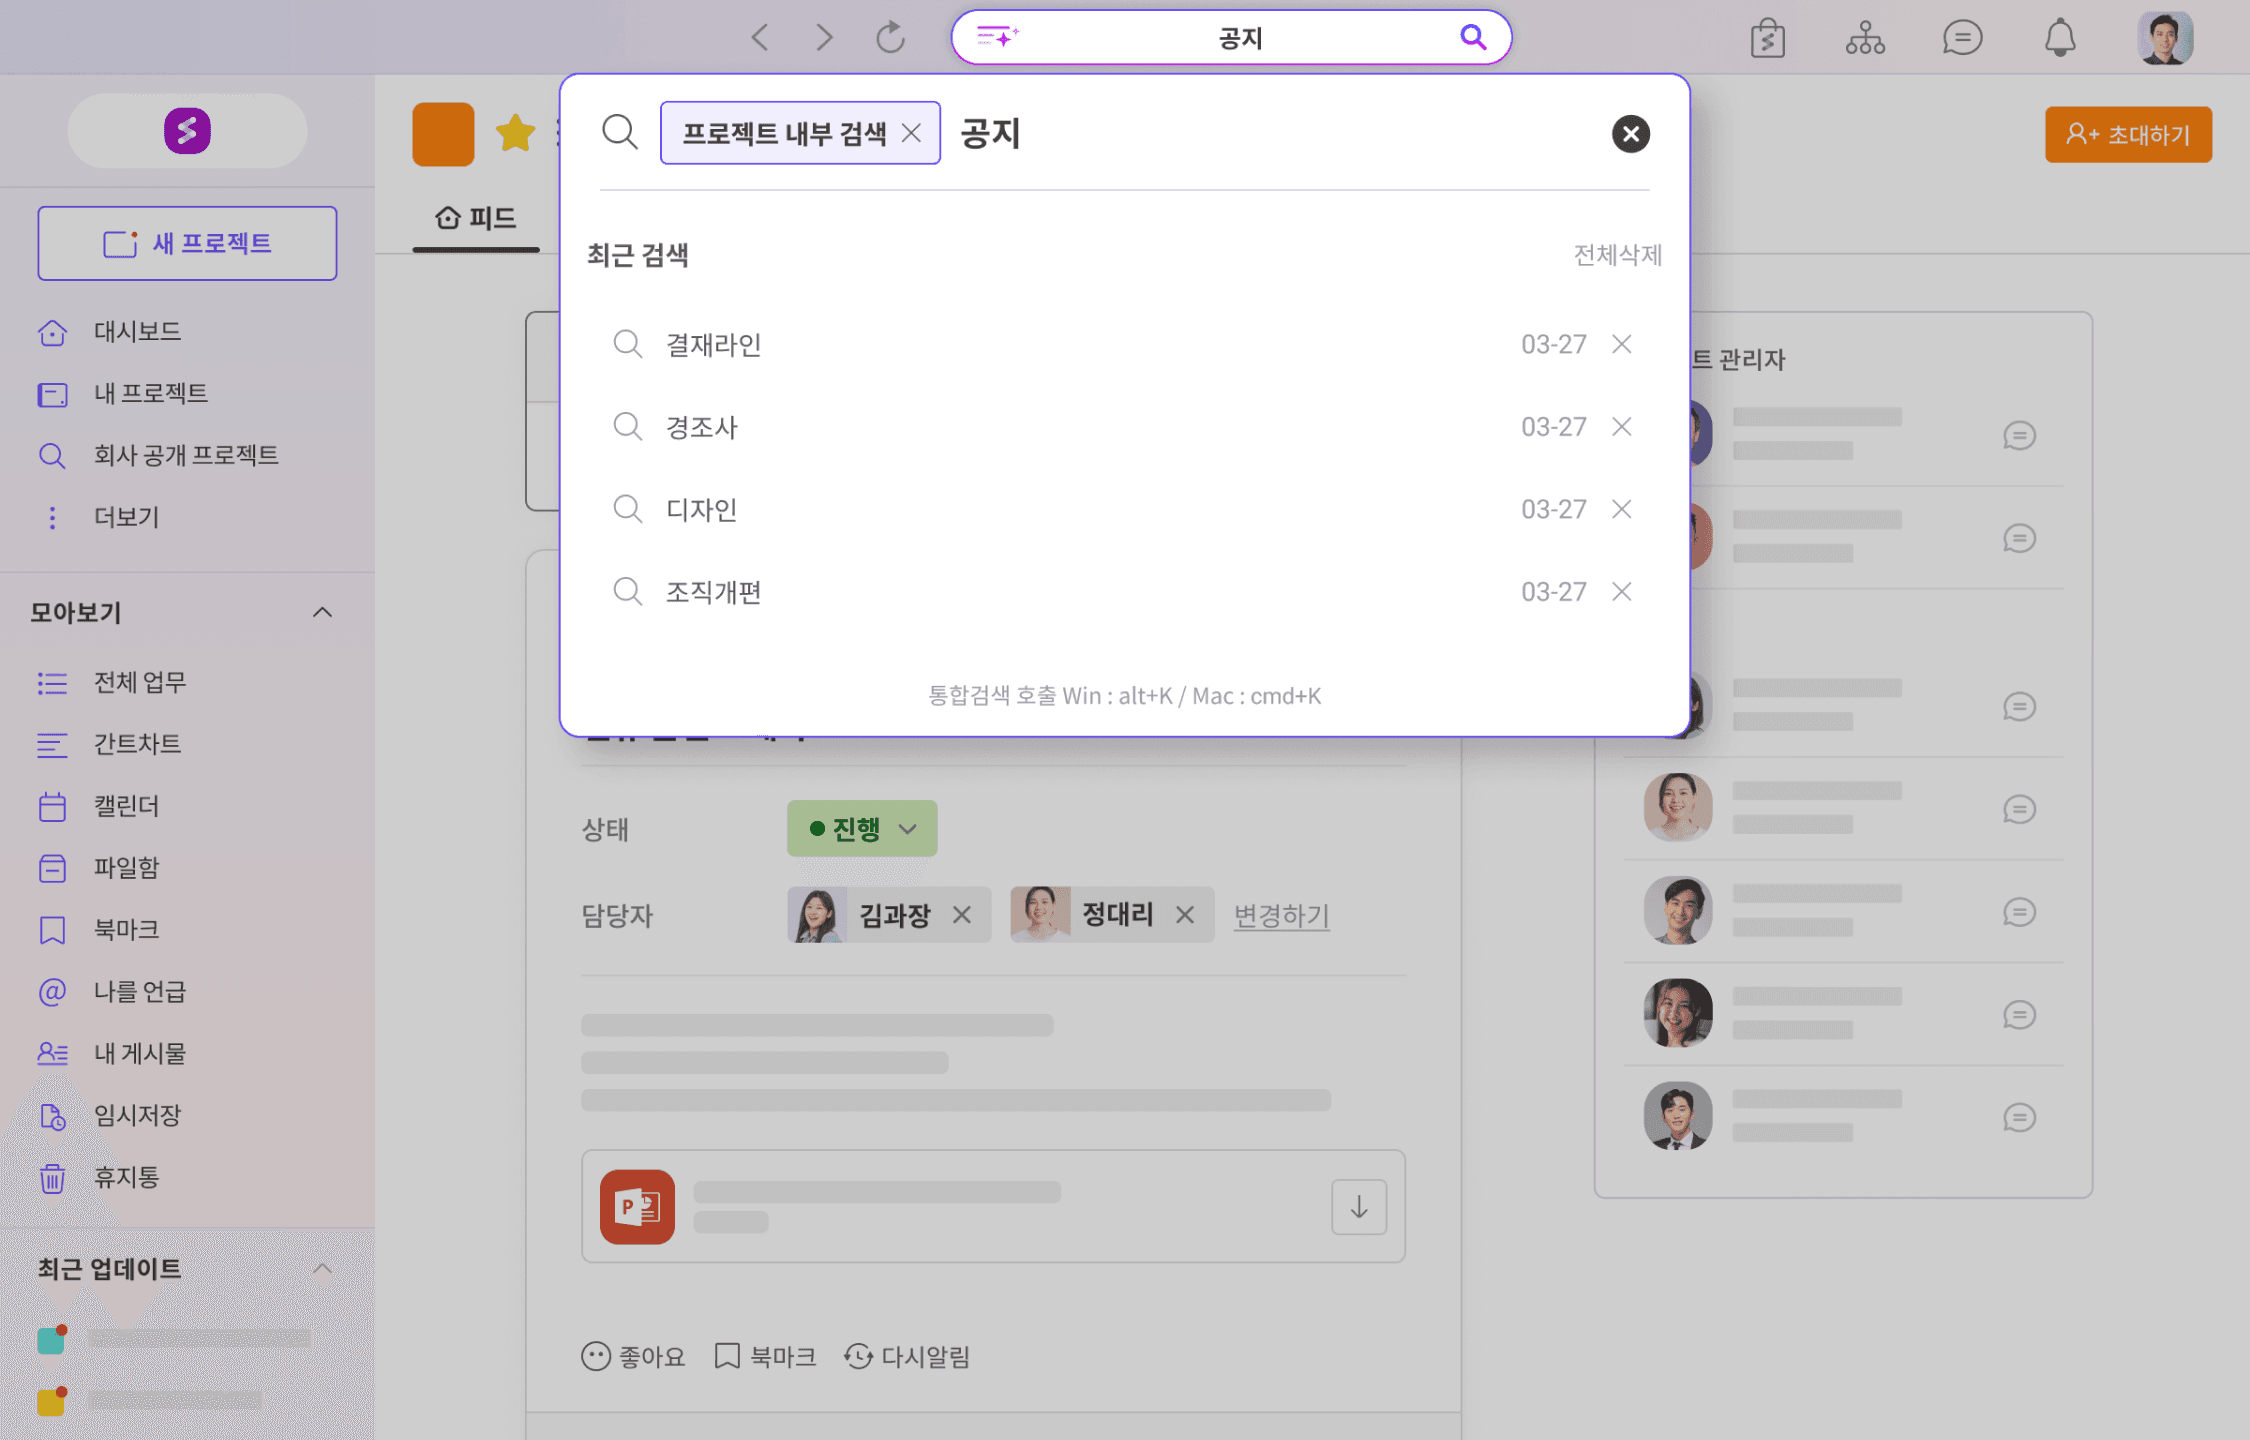Click the notification bell icon
The image size is (2250, 1440).
(2059, 39)
